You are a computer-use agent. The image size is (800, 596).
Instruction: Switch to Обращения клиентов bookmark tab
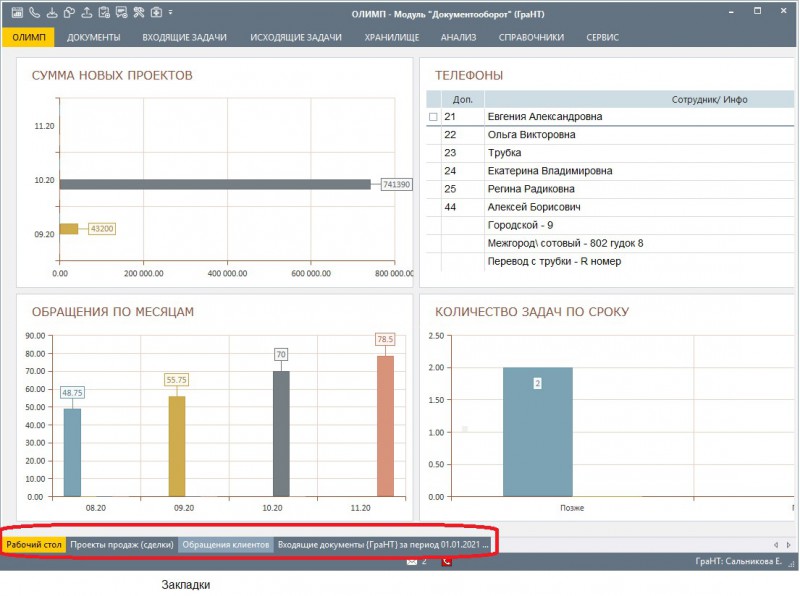click(x=225, y=545)
